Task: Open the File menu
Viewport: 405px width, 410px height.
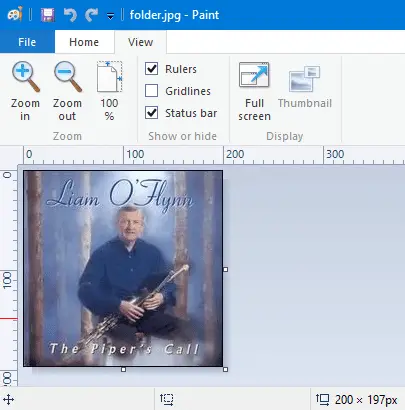Action: (27, 42)
